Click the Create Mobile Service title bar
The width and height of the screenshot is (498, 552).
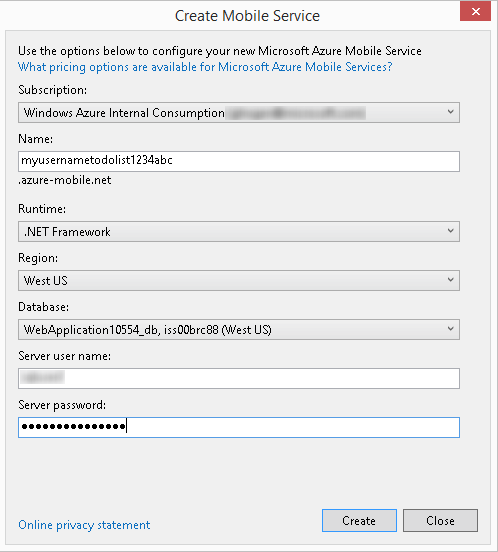247,16
